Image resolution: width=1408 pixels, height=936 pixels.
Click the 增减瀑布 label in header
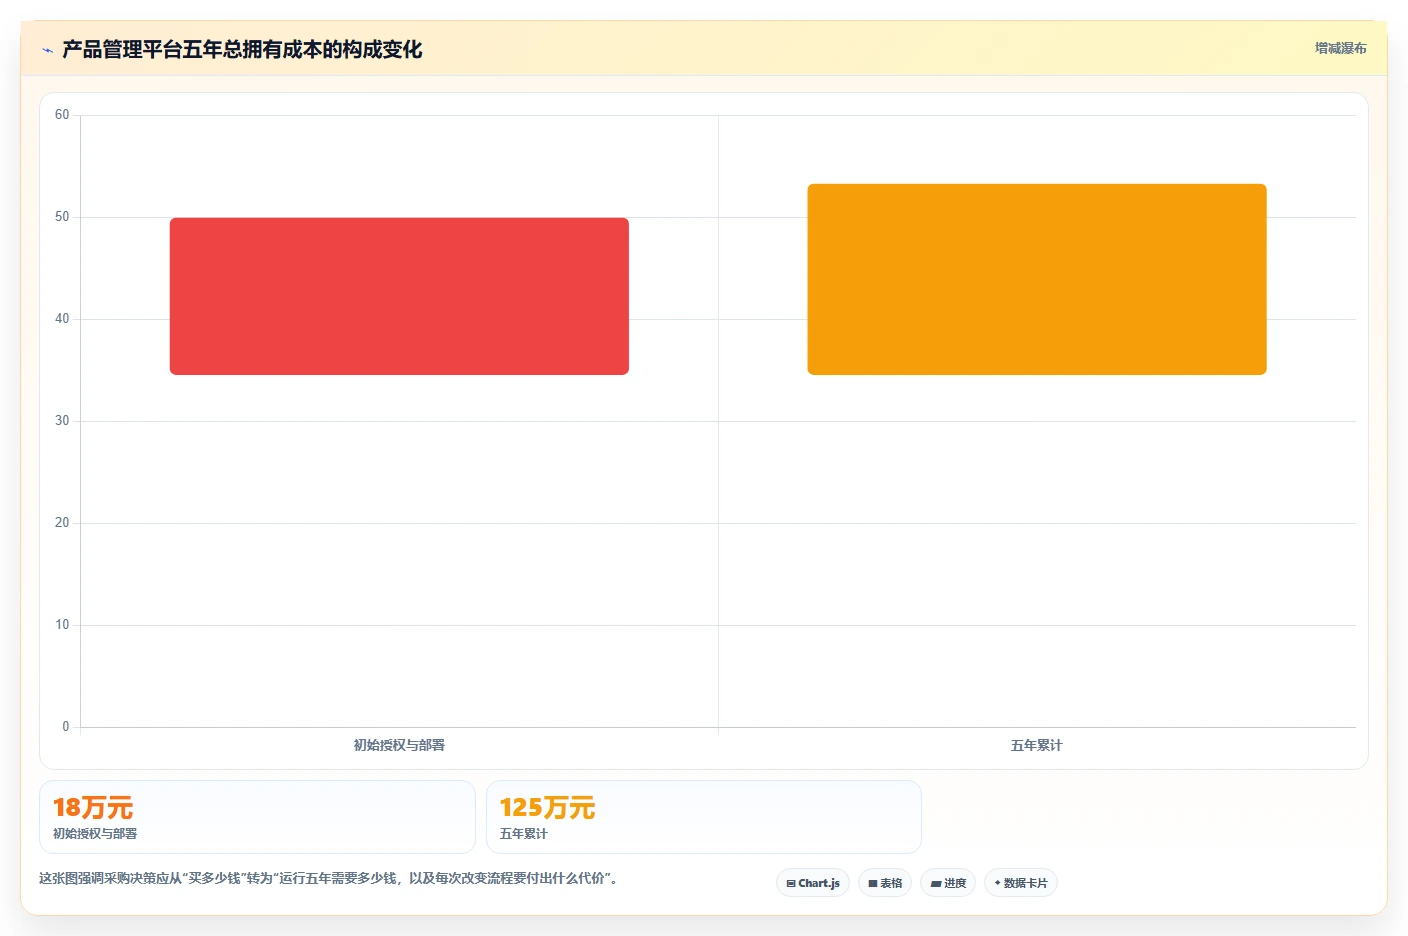pos(1340,48)
